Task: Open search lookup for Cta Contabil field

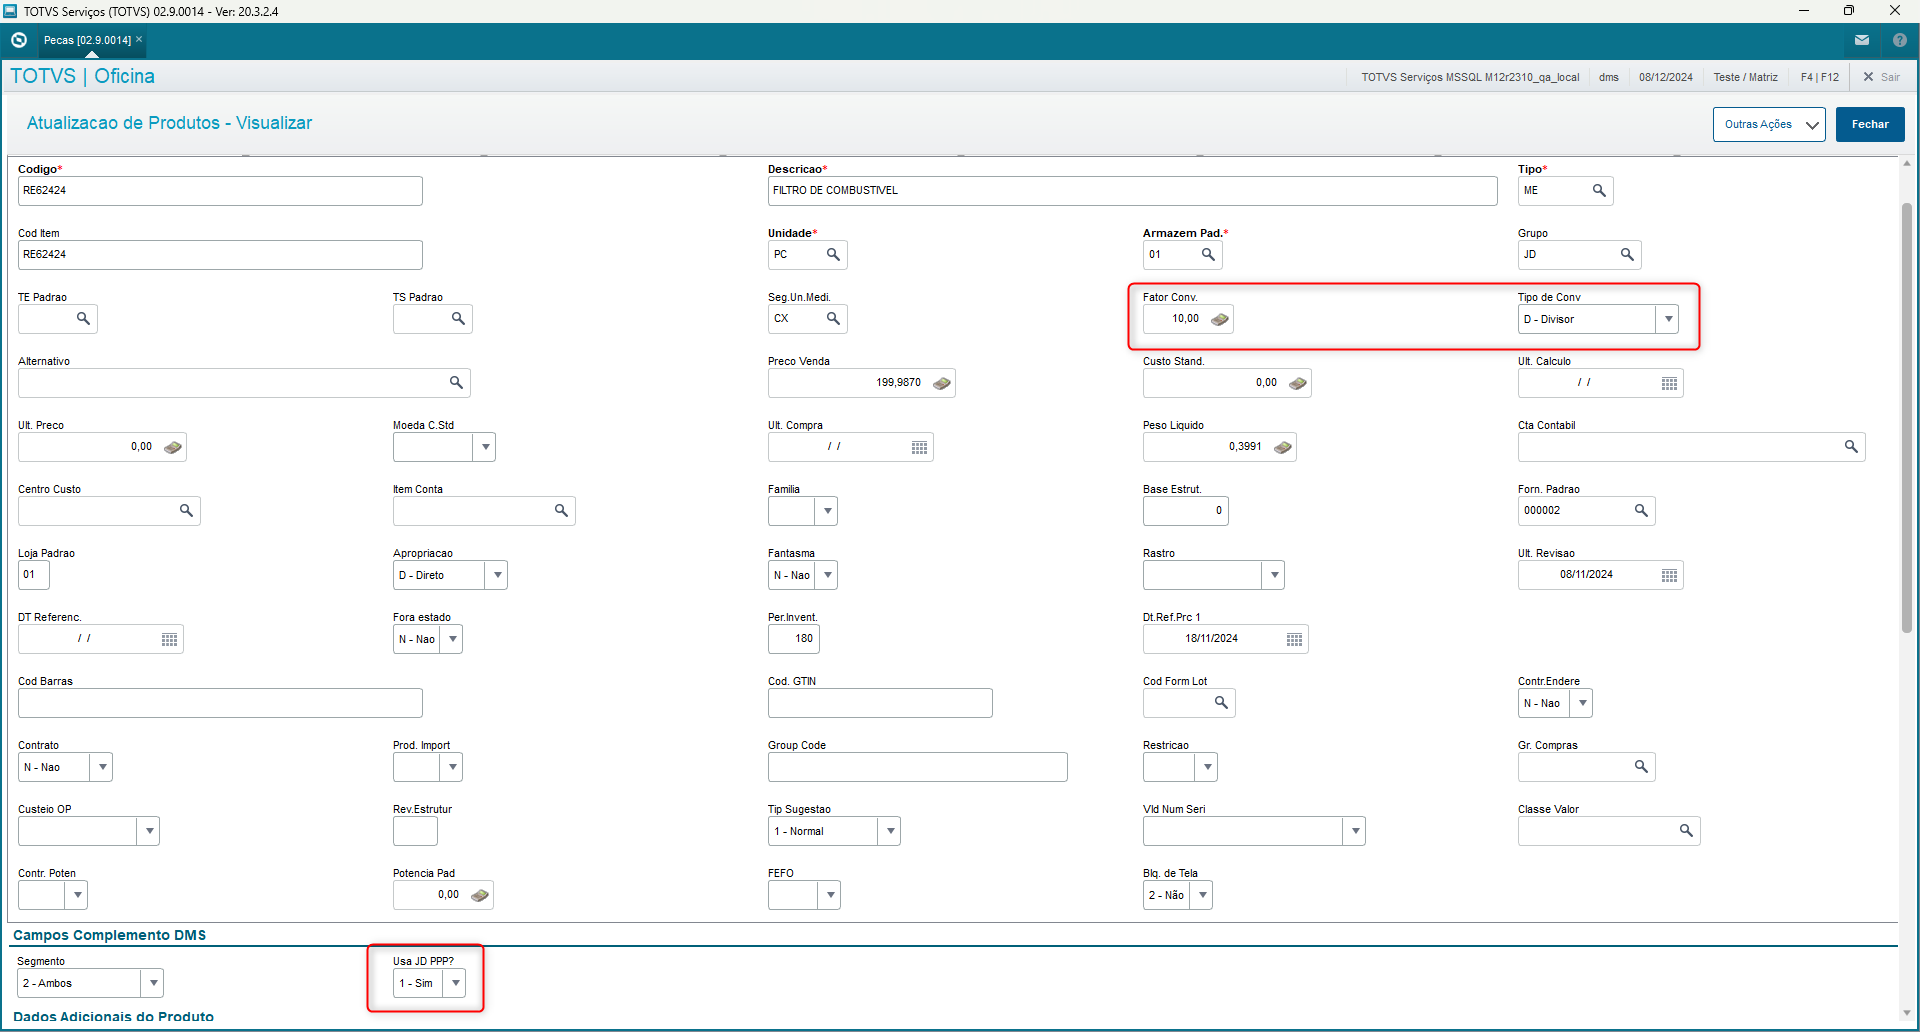Action: [x=1851, y=447]
